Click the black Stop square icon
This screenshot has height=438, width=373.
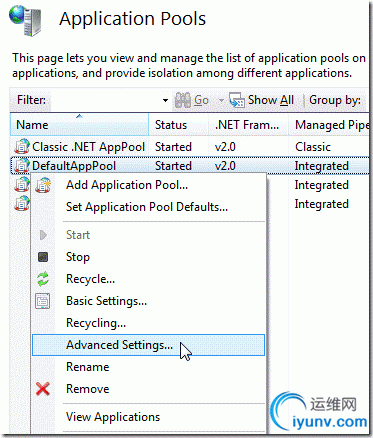tap(43, 257)
